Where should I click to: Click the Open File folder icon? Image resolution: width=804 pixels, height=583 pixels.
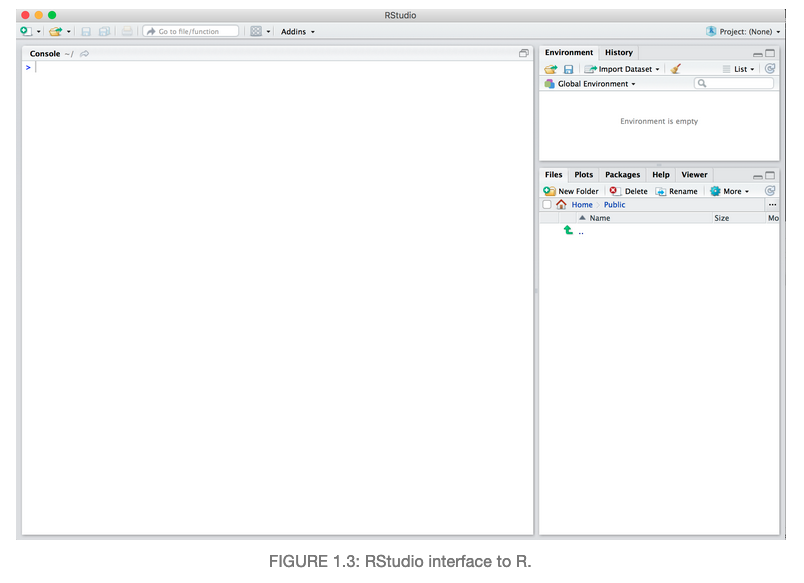55,31
